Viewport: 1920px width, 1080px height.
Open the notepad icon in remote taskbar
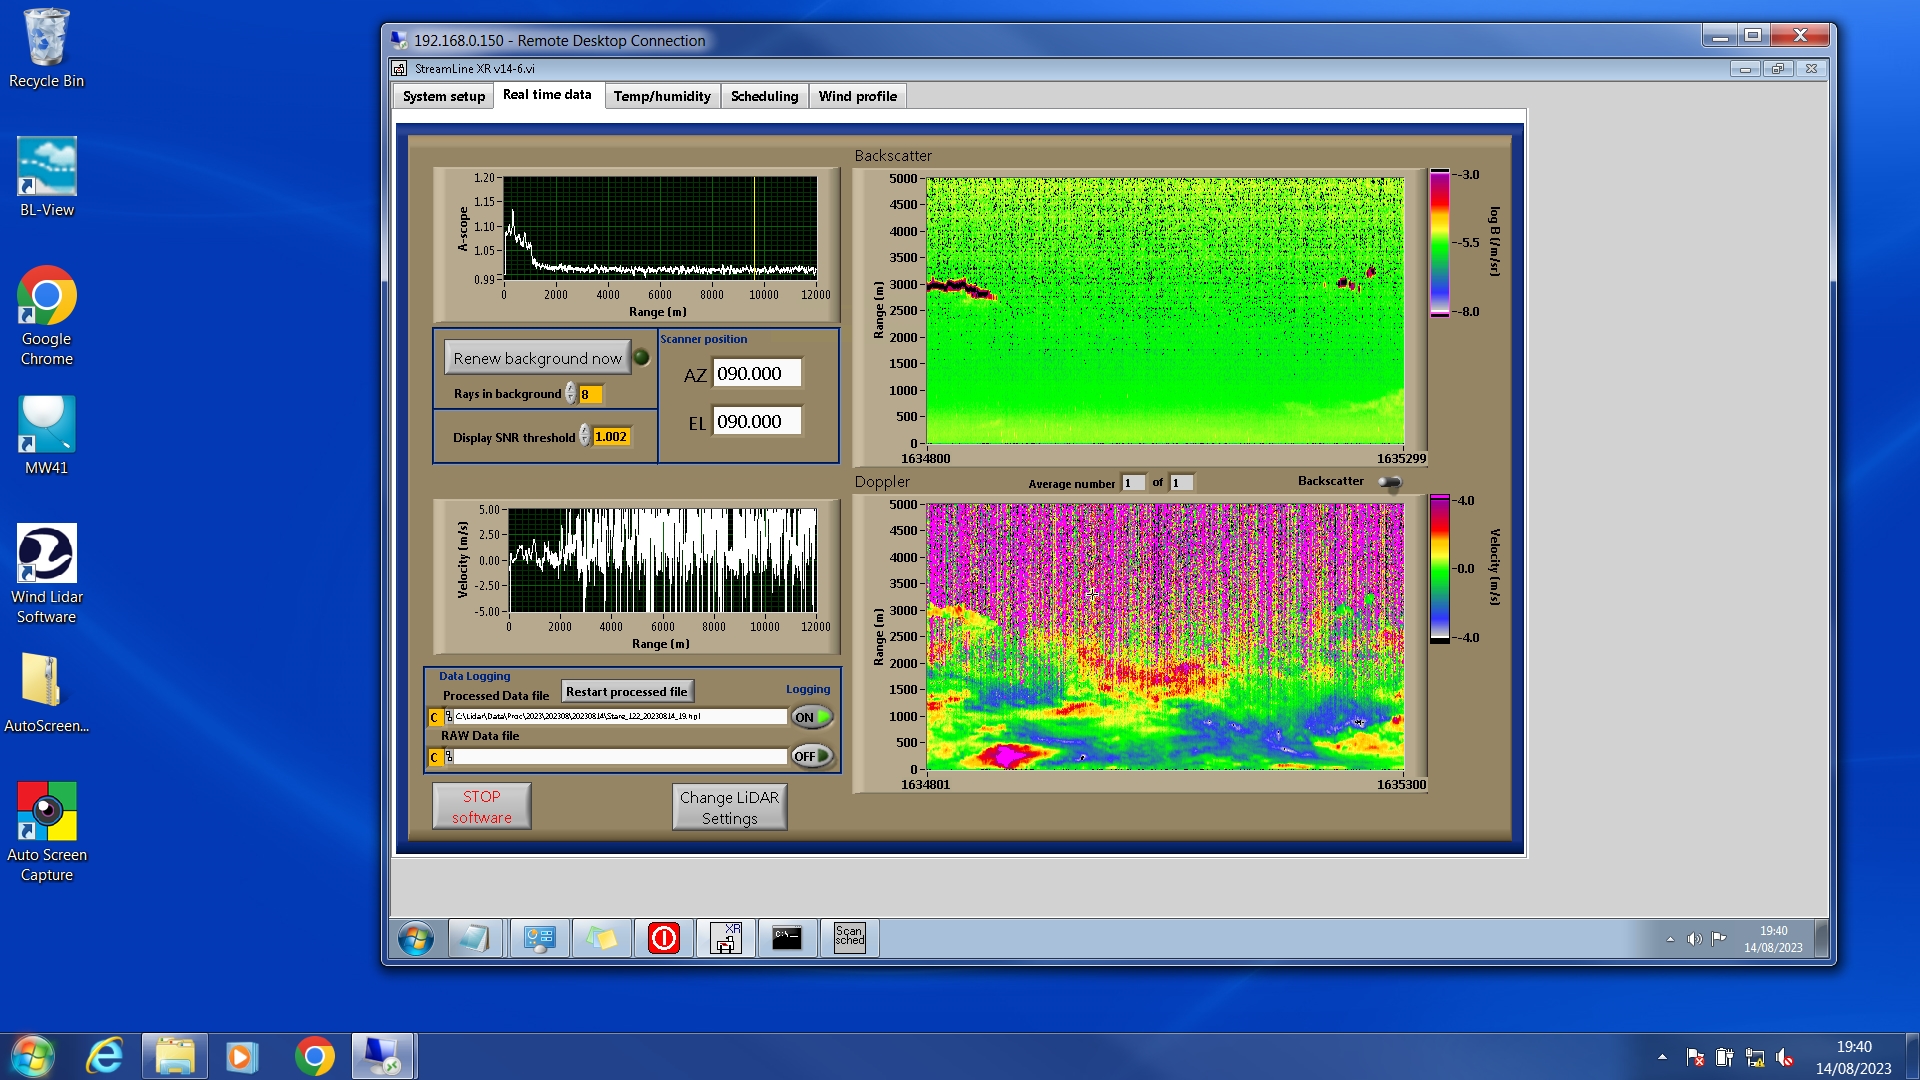click(475, 938)
